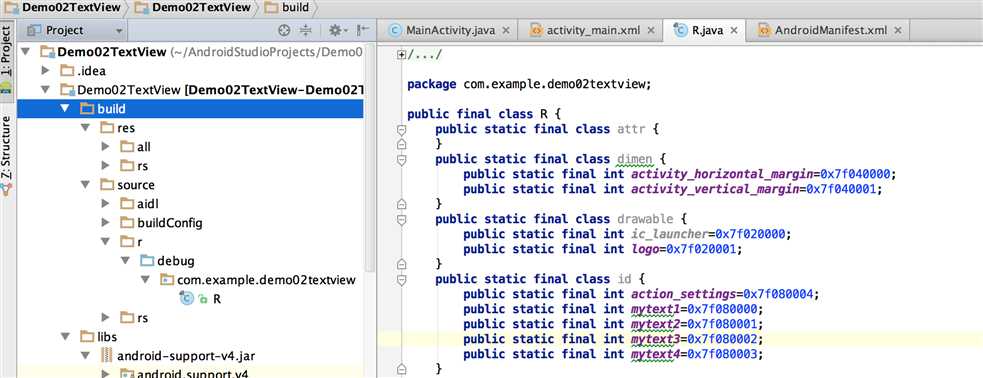983x378 pixels.
Task: Click the R class file icon in tree
Action: pos(186,299)
